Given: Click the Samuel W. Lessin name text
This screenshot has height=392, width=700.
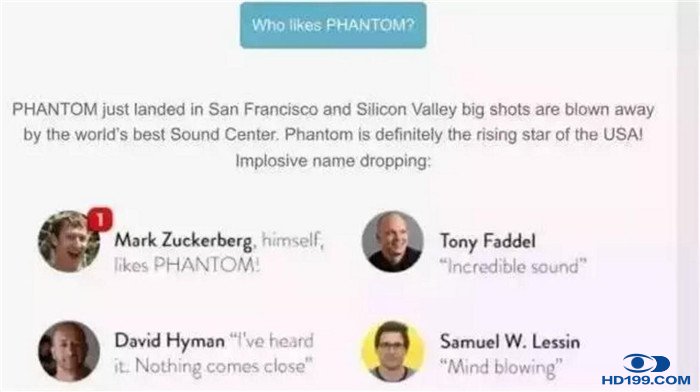Looking at the screenshot, I should point(510,342).
